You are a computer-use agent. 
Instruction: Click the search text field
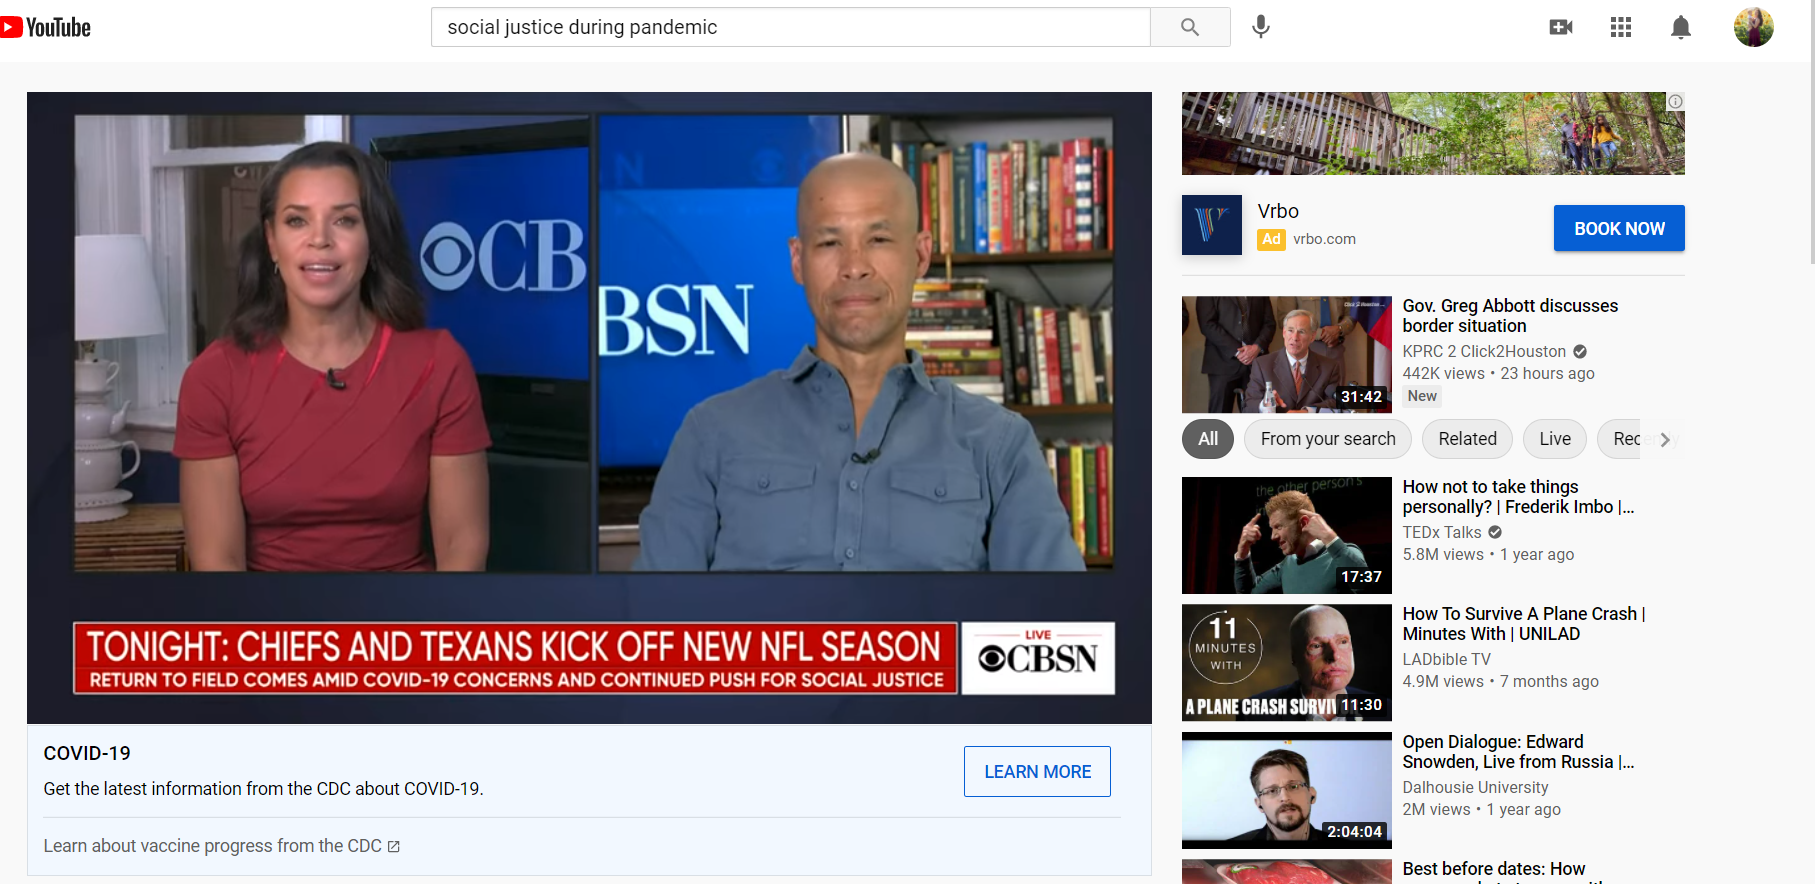790,27
